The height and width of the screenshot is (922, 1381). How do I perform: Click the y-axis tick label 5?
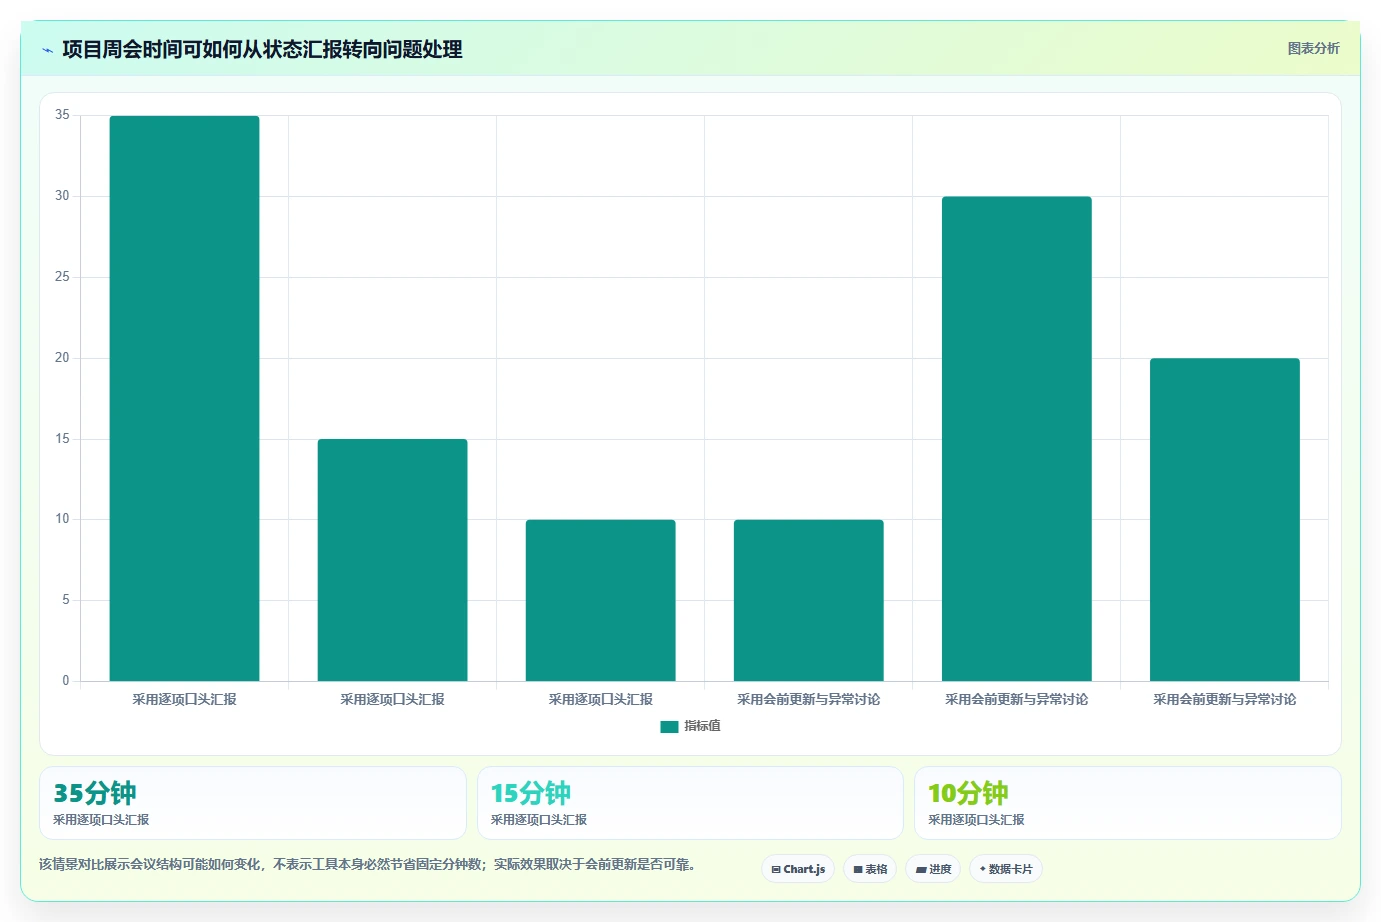pos(66,600)
